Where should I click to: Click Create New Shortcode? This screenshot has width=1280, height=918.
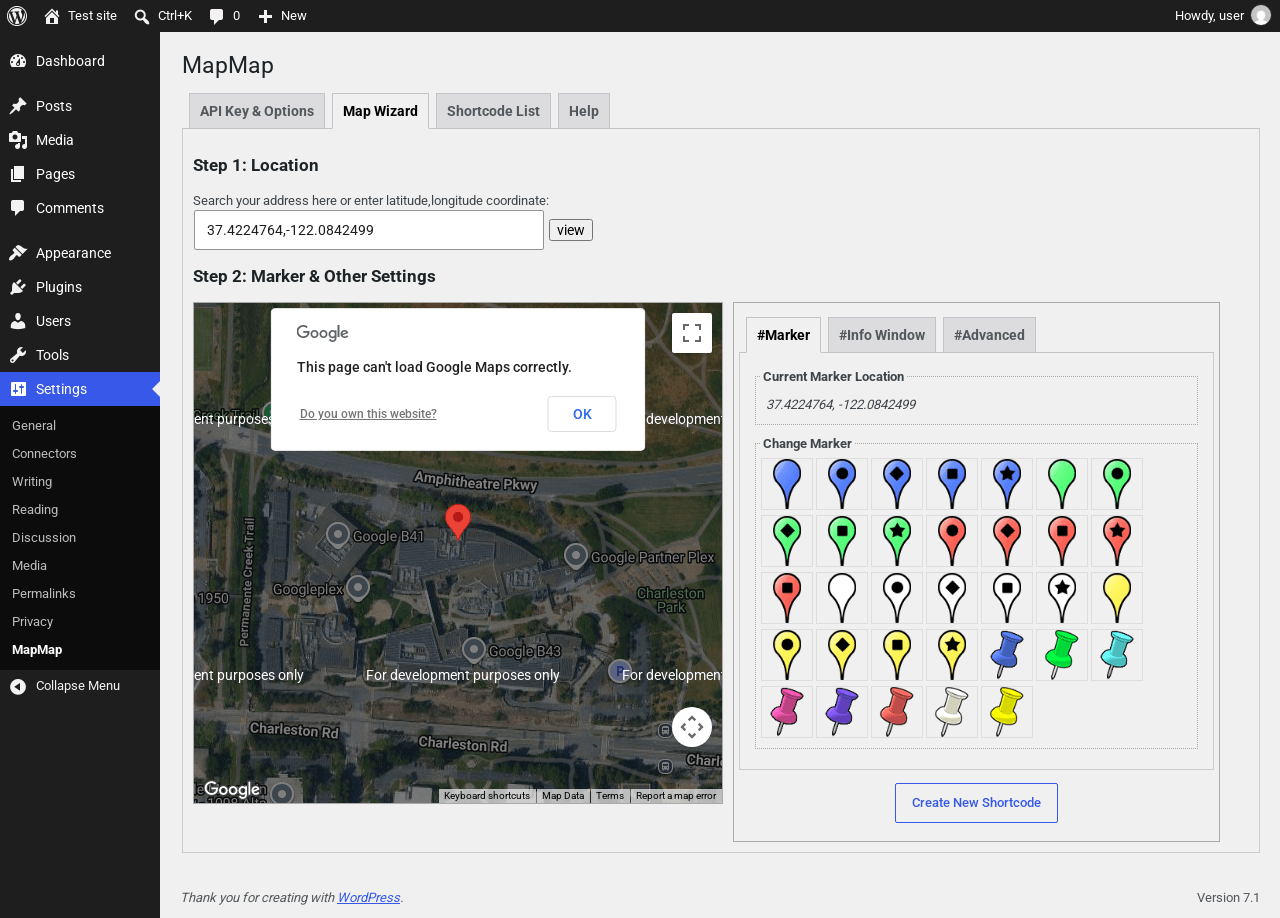pos(976,803)
